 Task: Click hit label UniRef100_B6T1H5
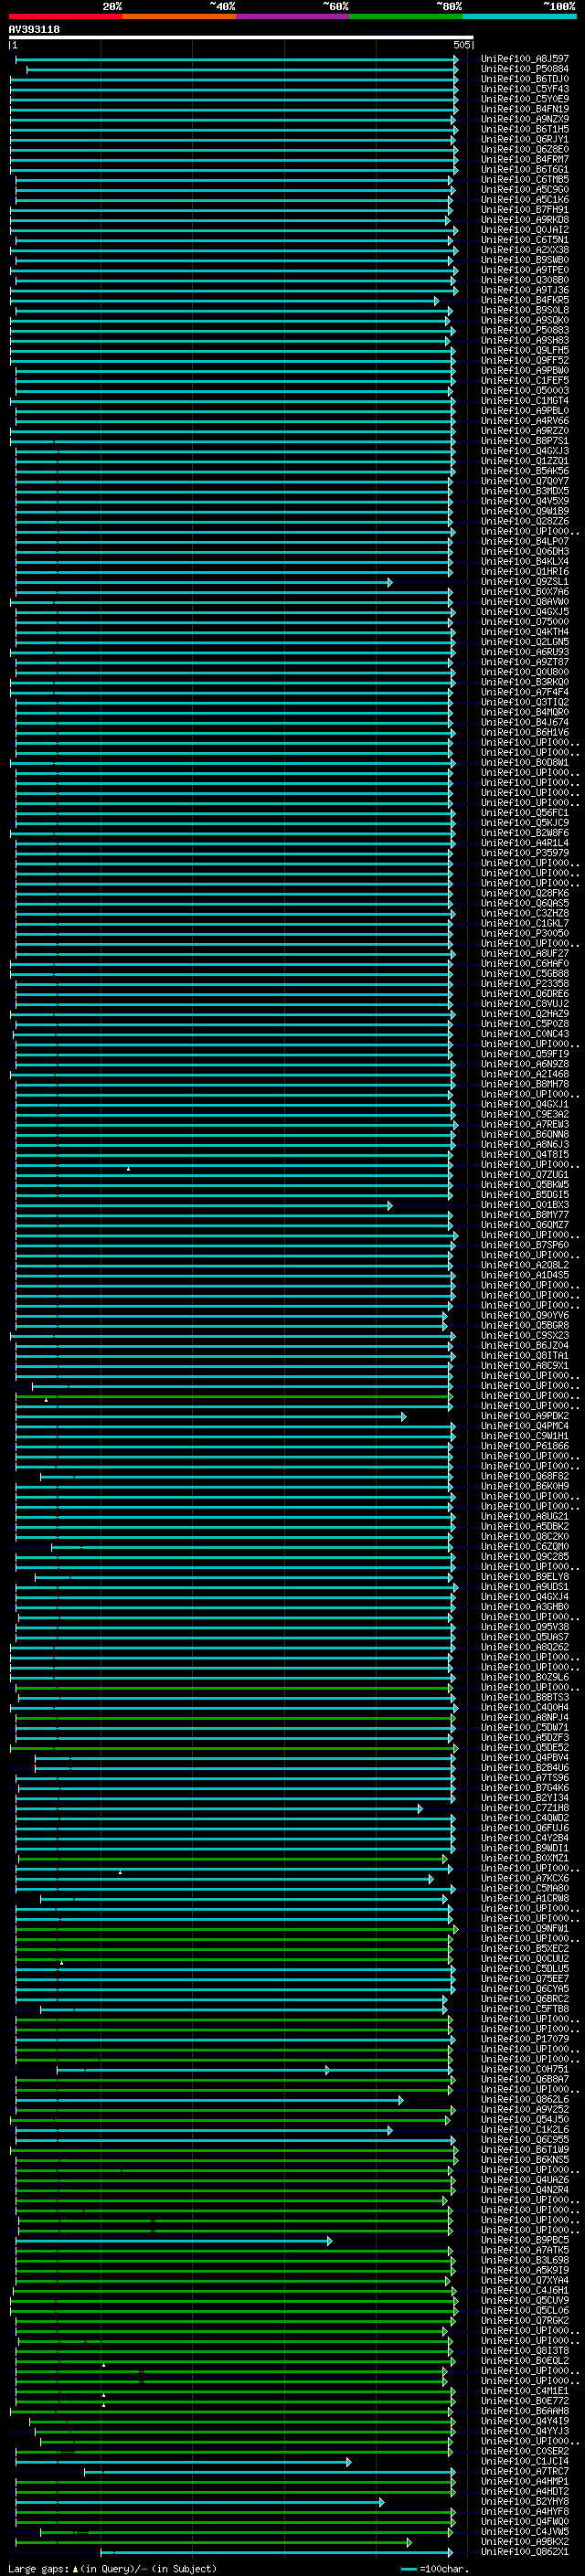pos(524,129)
